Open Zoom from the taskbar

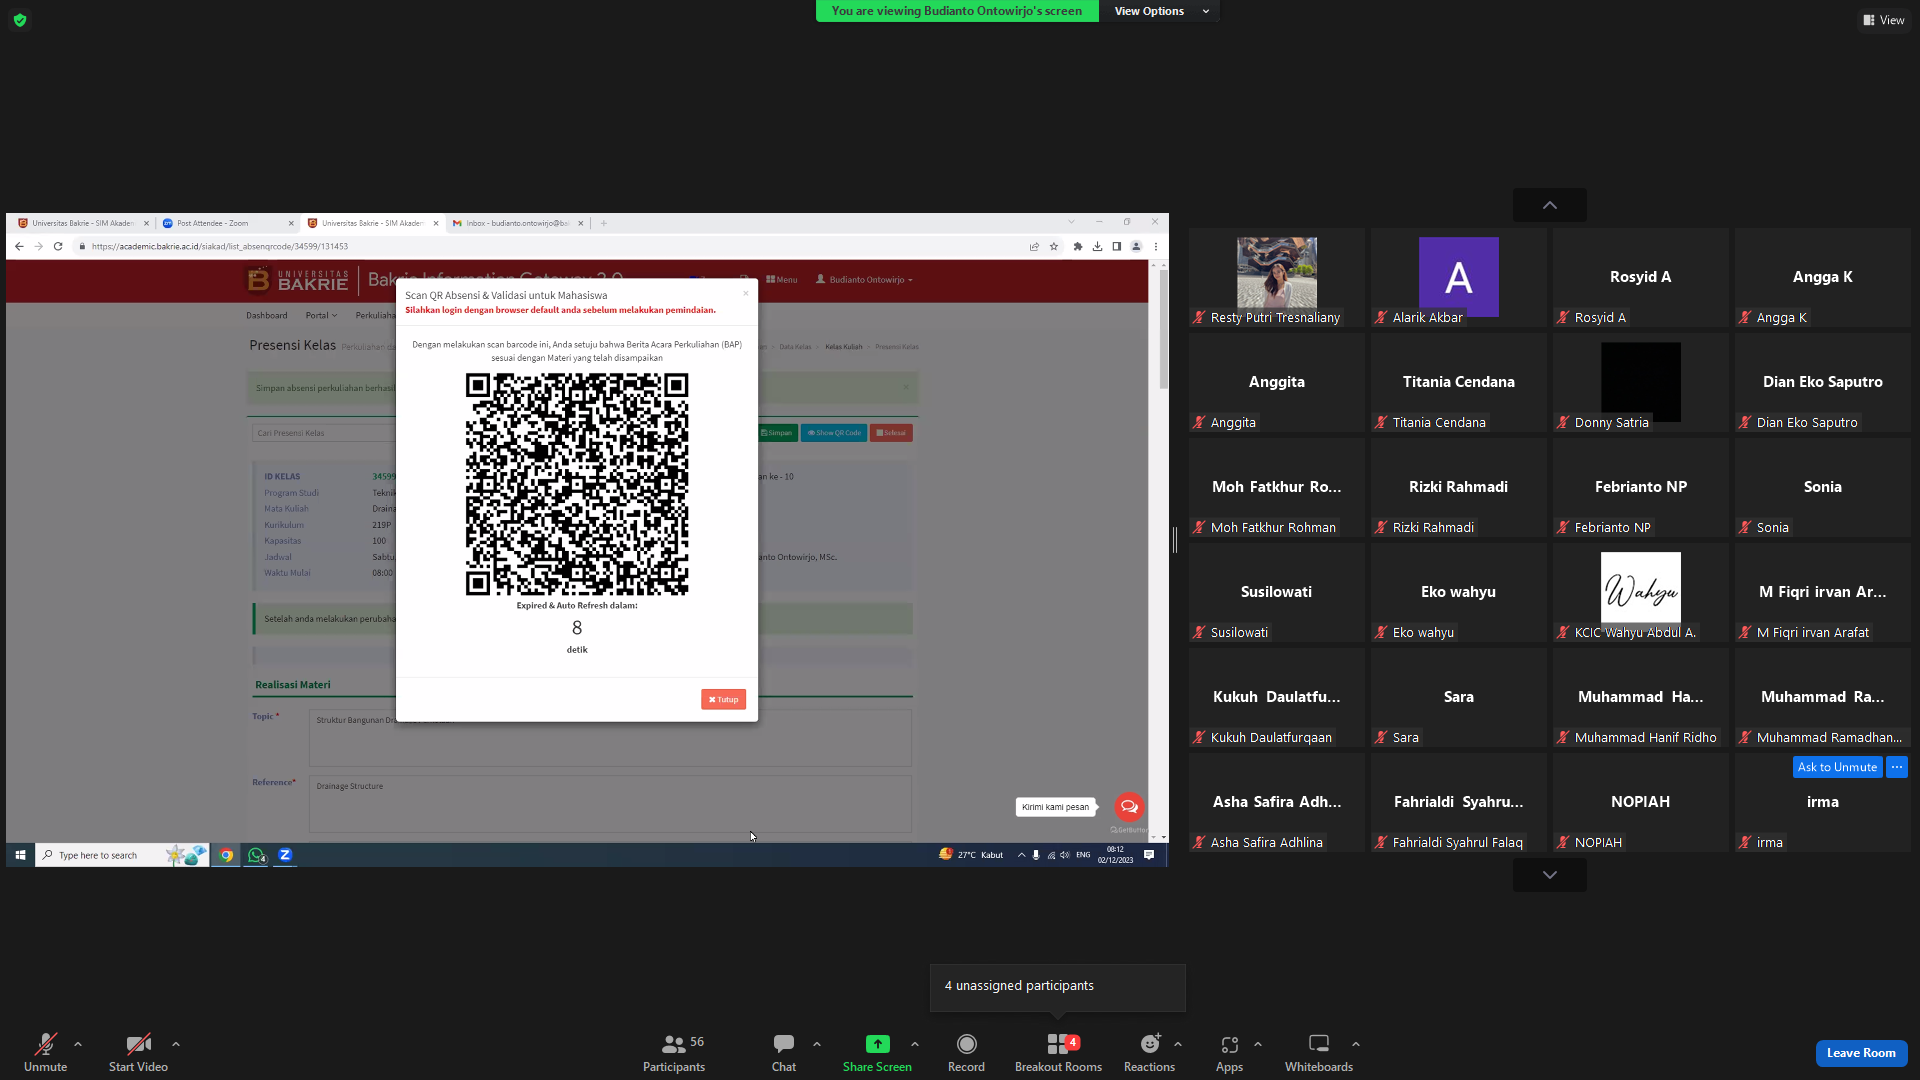coord(285,855)
